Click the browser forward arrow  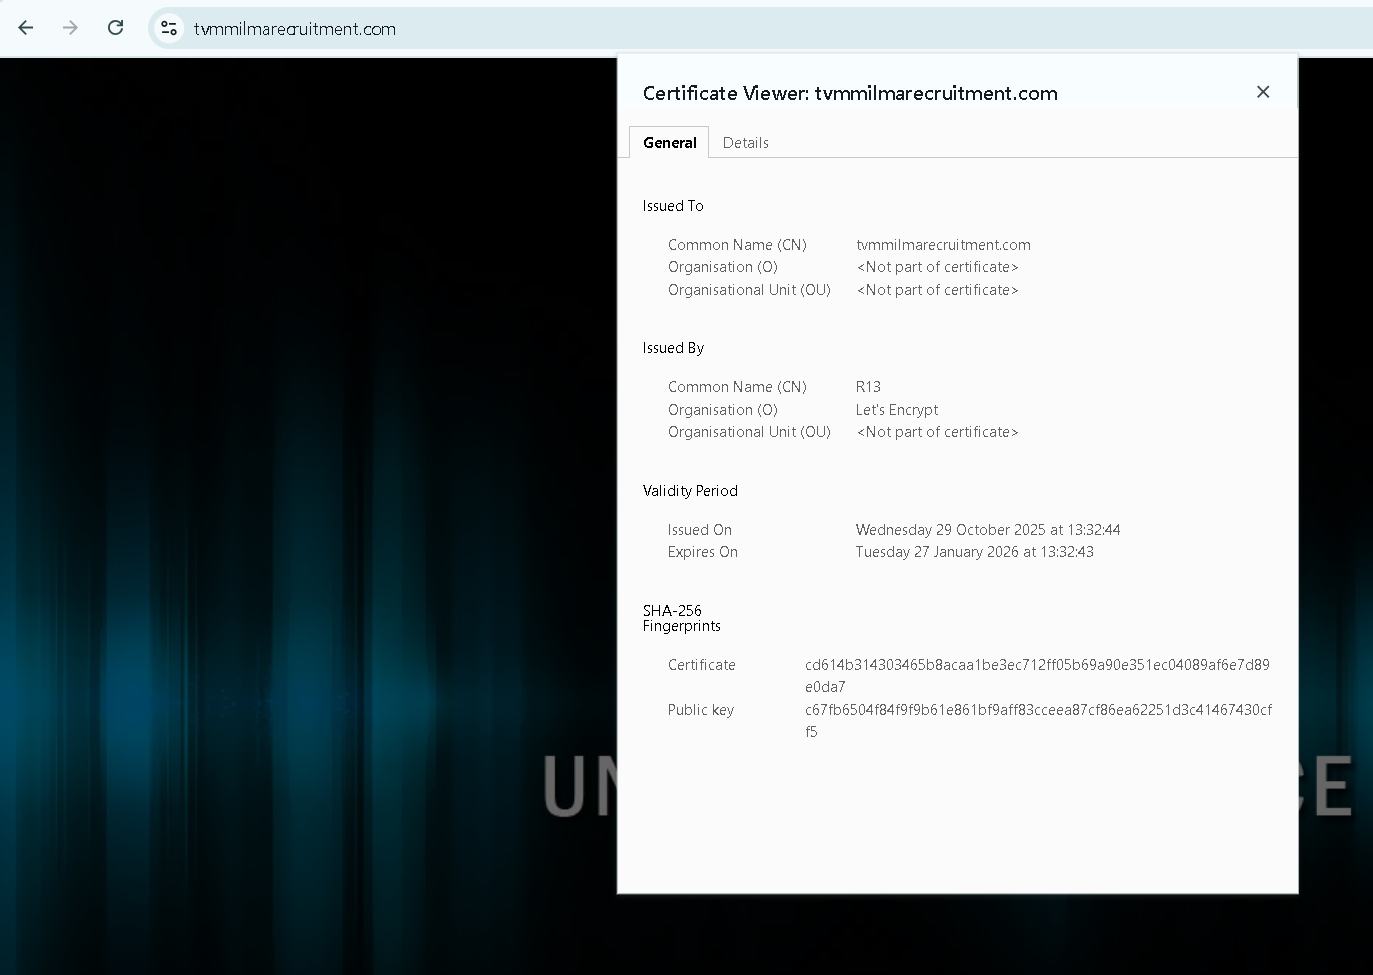pos(70,28)
